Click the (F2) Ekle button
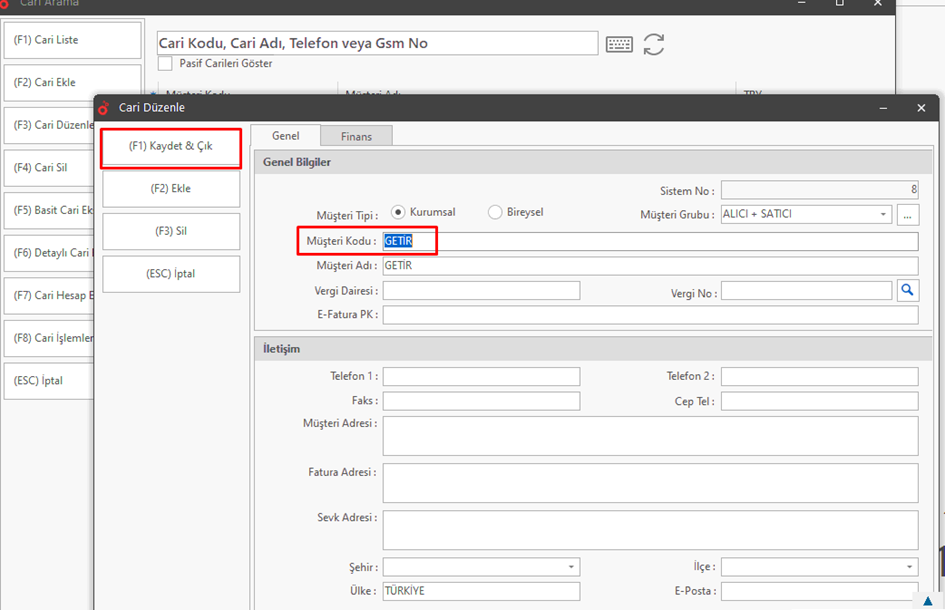The height and width of the screenshot is (610, 945). coord(171,189)
